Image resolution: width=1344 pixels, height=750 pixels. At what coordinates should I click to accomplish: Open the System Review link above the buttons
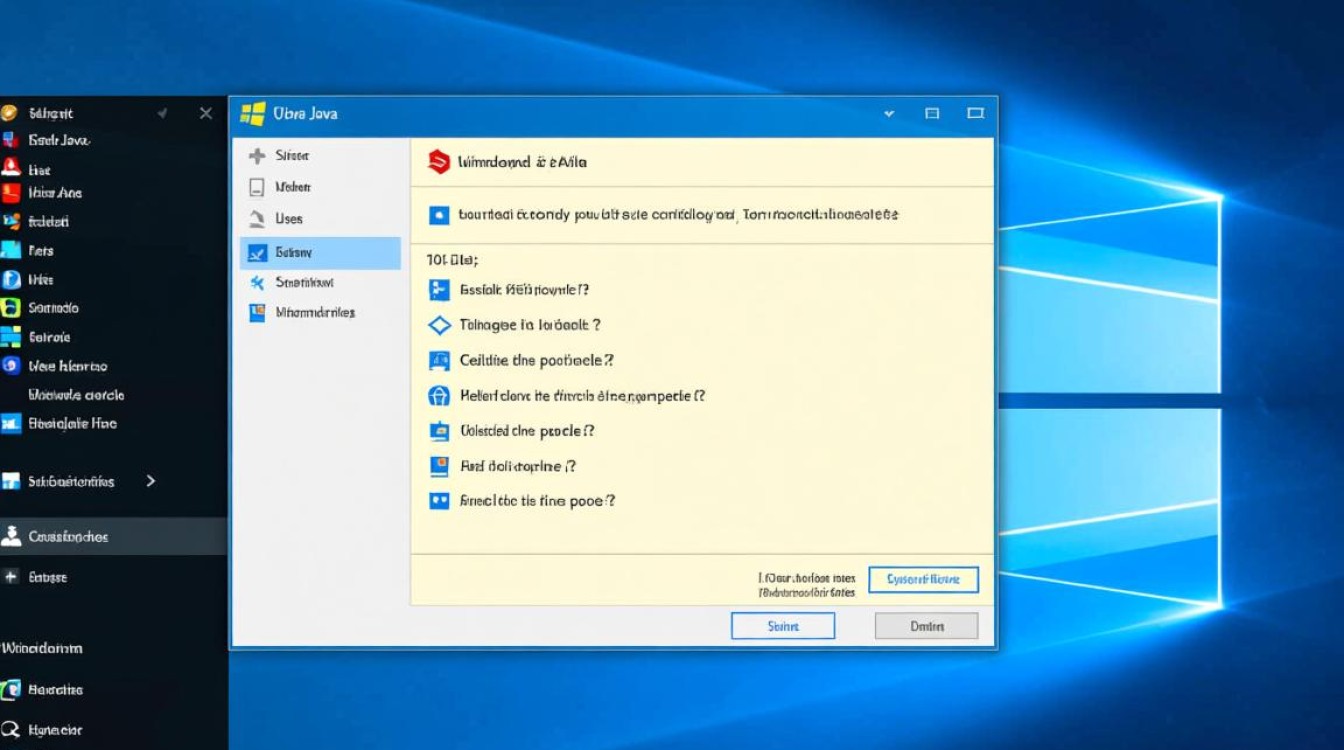coord(925,579)
